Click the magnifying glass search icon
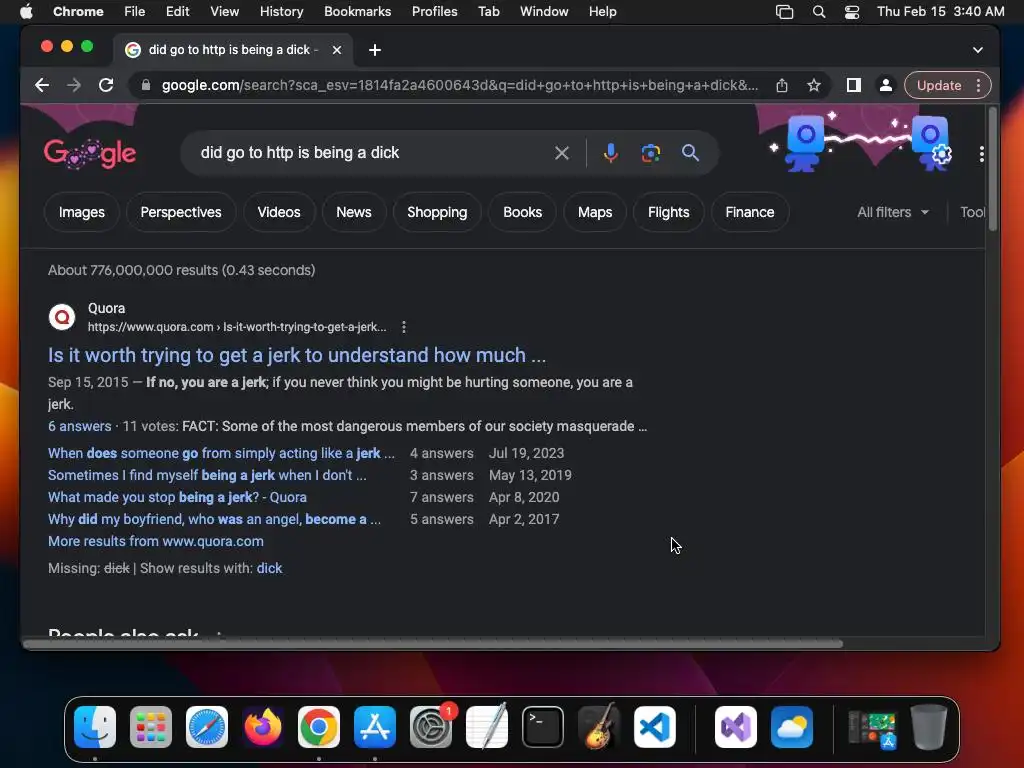 (x=690, y=153)
